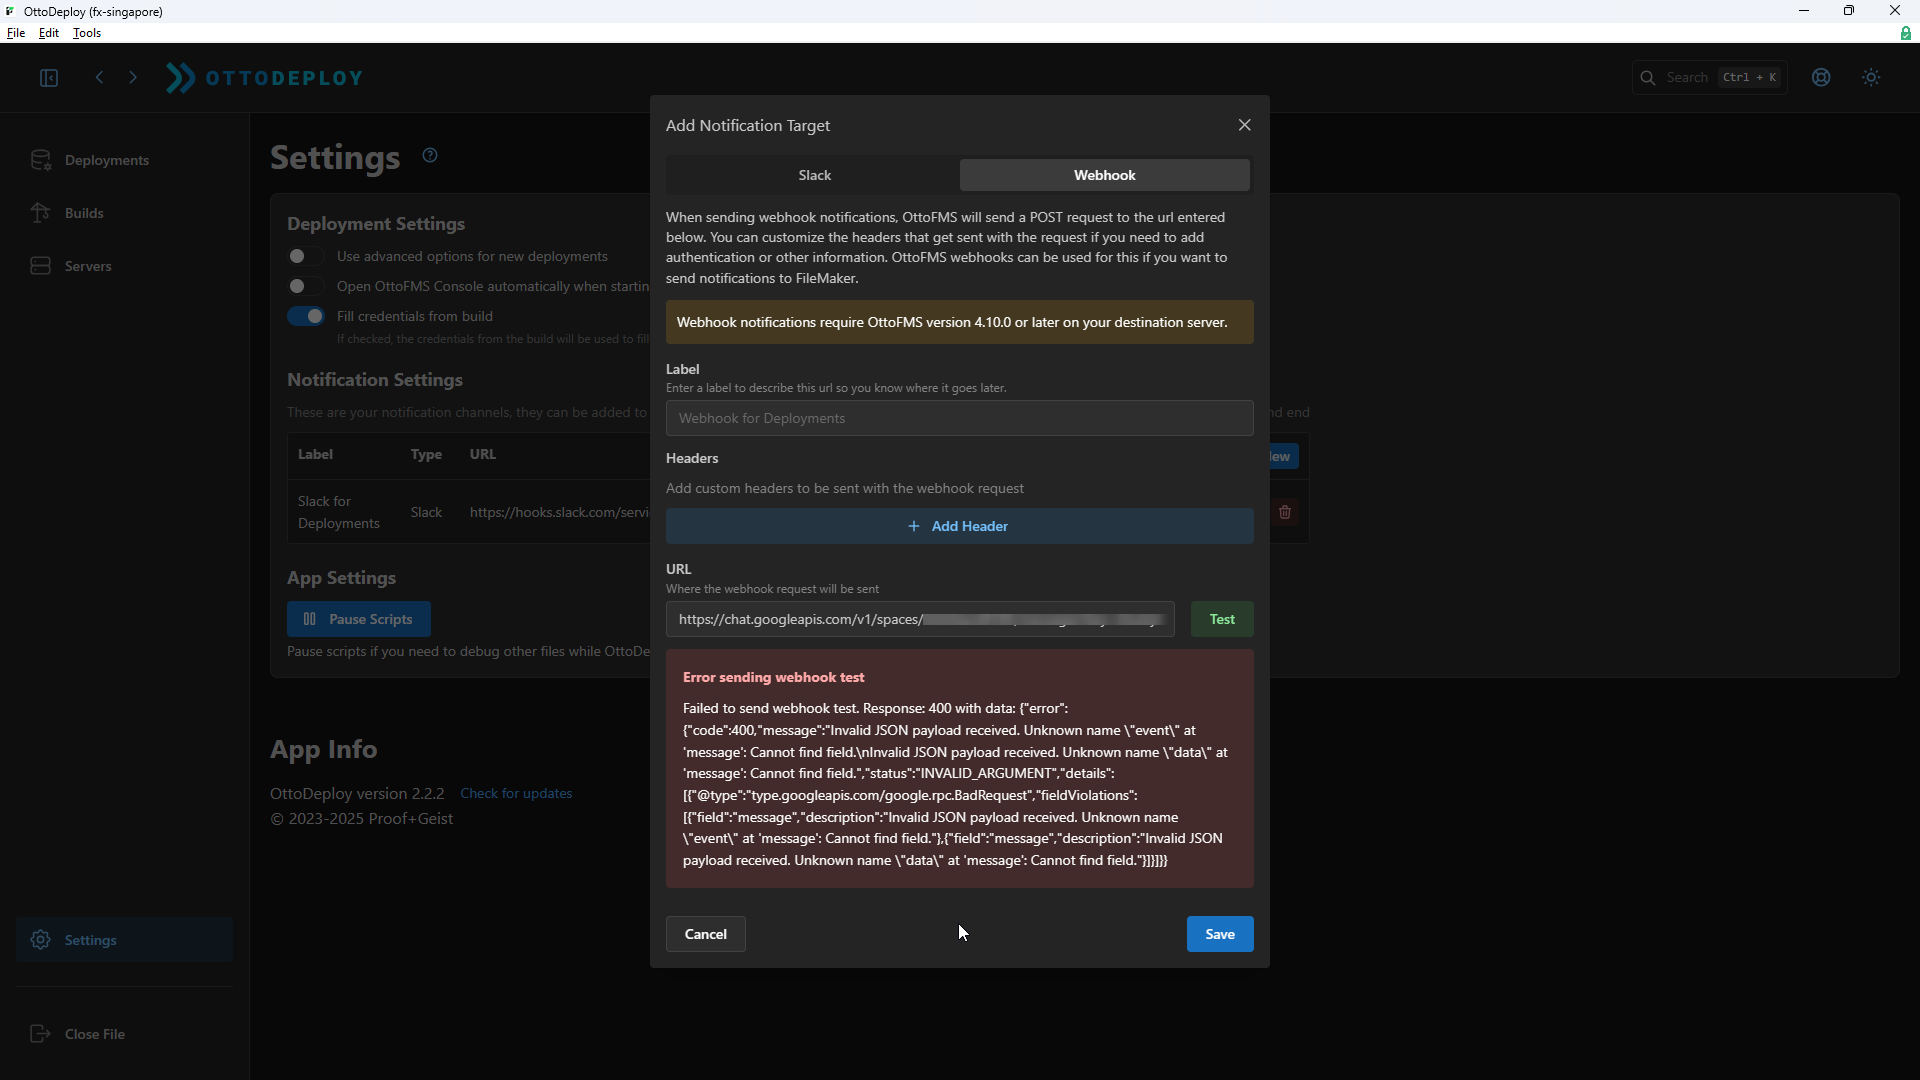Open Builds in the sidebar
This screenshot has width=1920, height=1080.
pos(124,213)
